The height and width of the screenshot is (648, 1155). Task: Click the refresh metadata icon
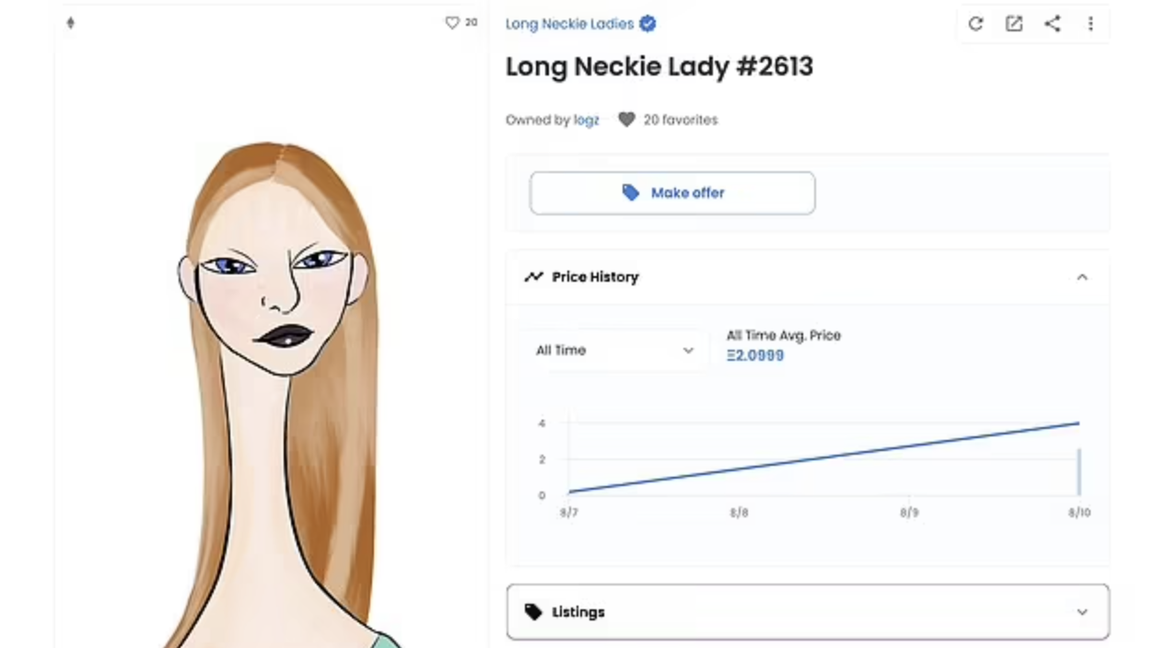[x=975, y=24]
